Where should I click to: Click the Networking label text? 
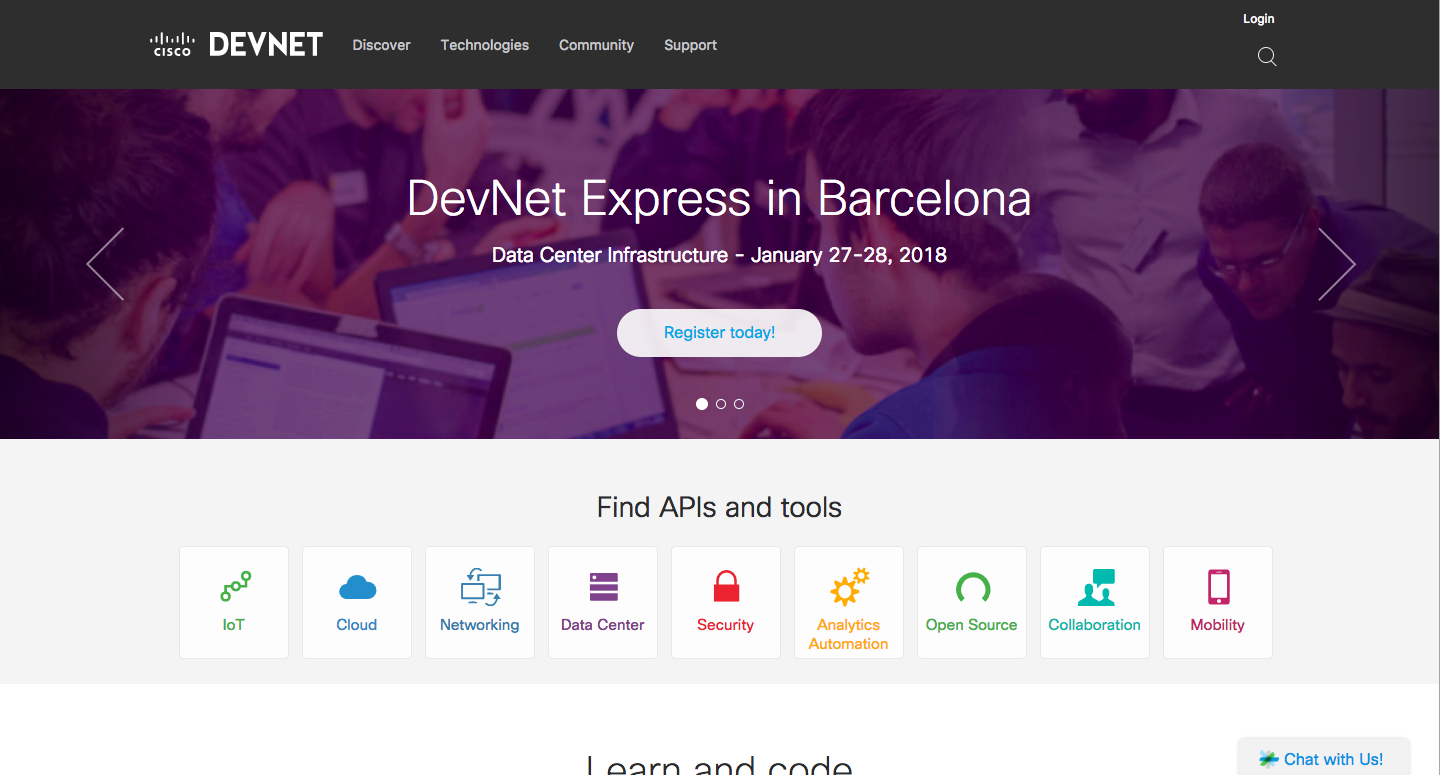pos(480,625)
